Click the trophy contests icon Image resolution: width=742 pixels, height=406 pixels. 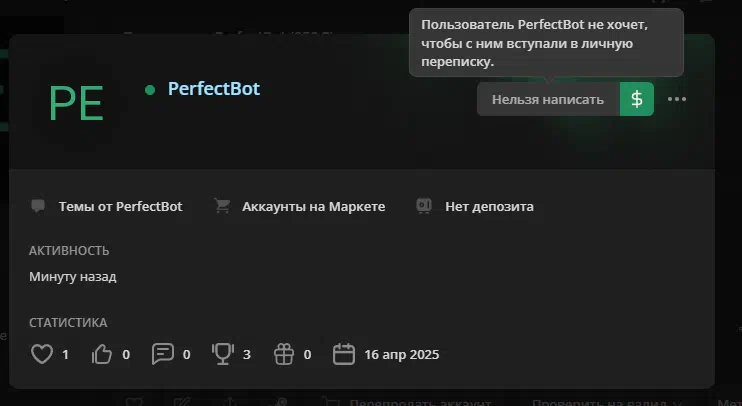[223, 354]
